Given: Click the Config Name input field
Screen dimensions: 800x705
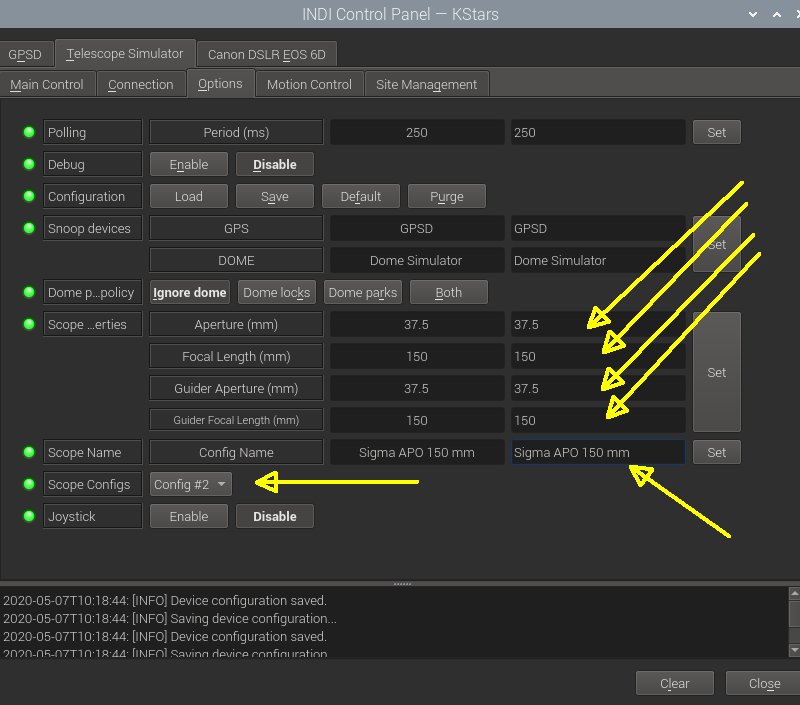Looking at the screenshot, I should tap(598, 452).
